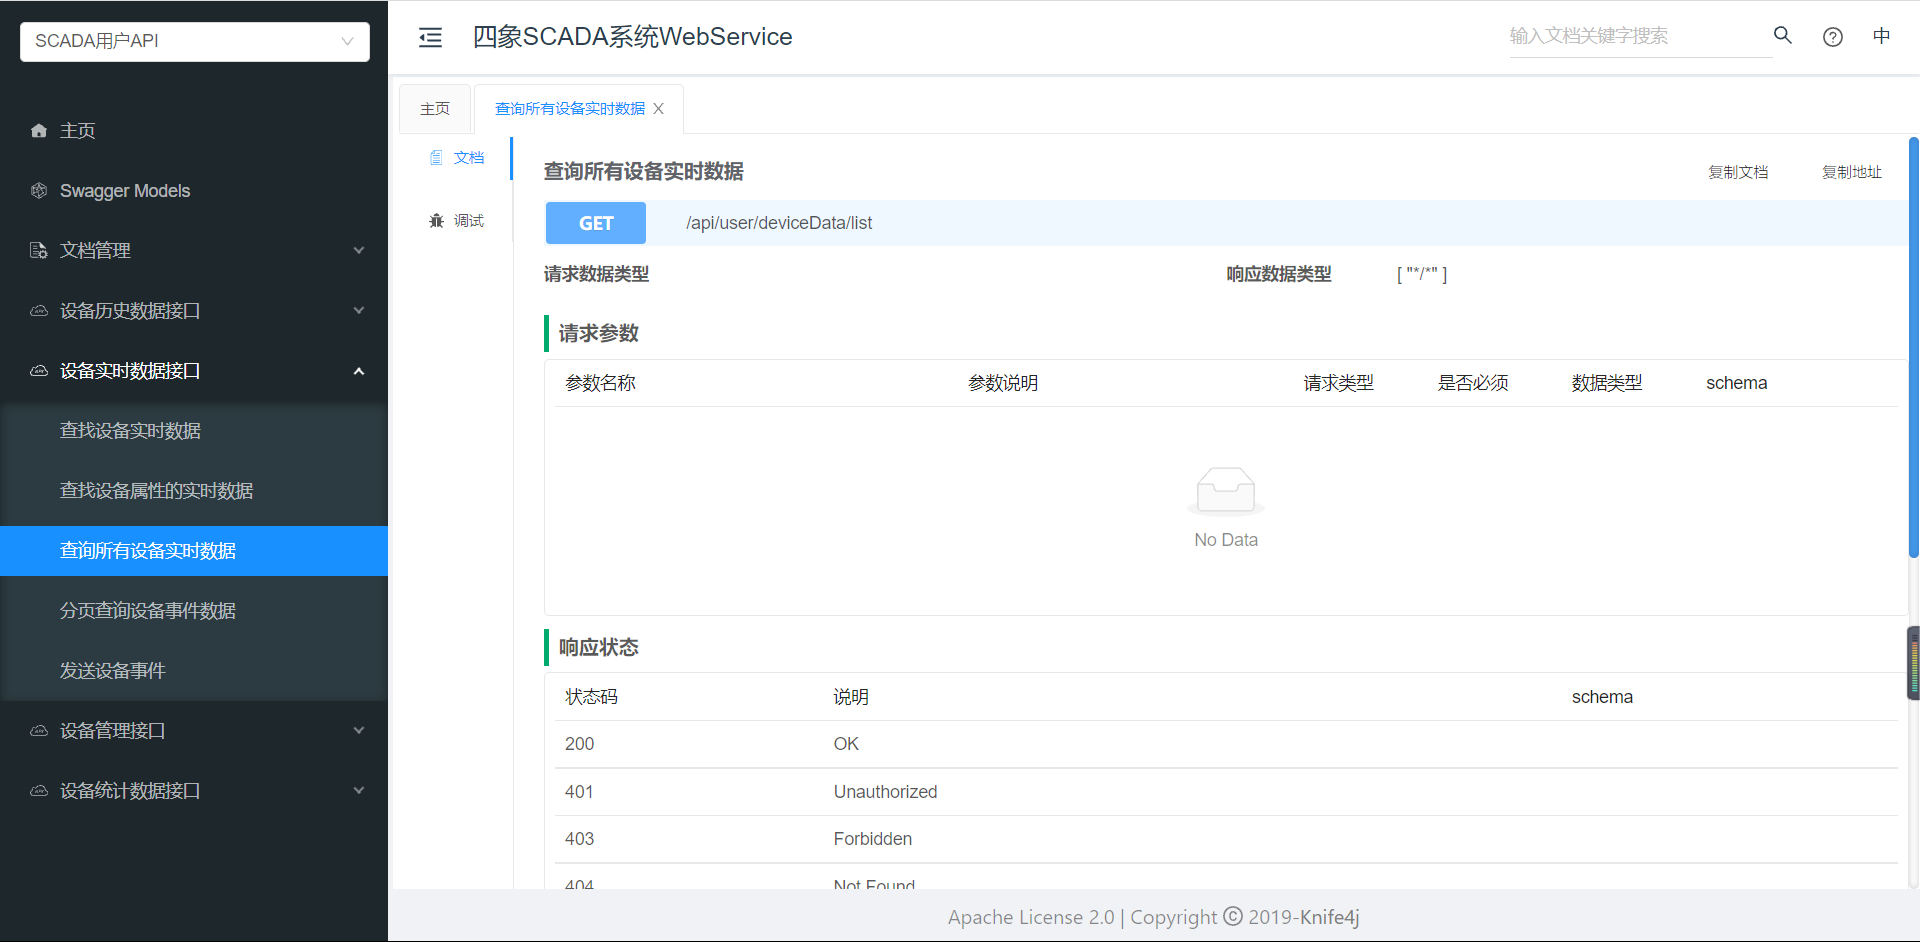Viewport: 1920px width, 942px height.
Task: Open Swagger Models from sidebar
Action: click(124, 191)
